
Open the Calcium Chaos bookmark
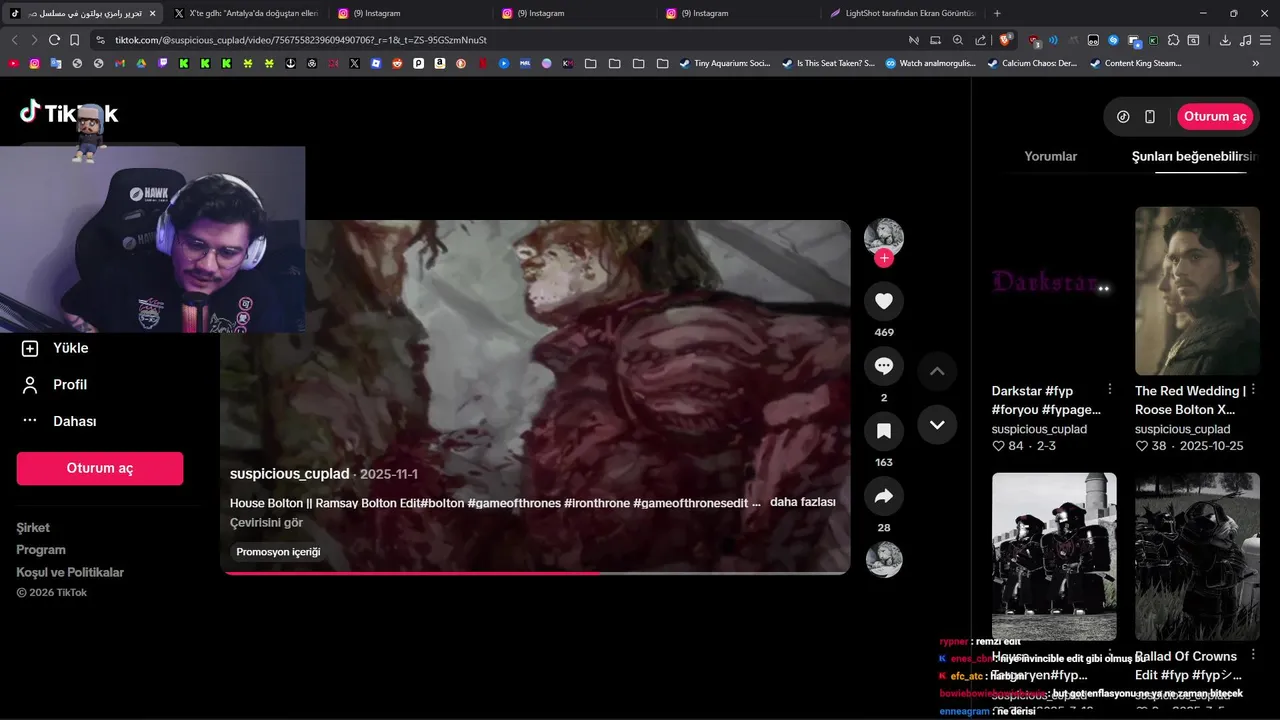point(1032,63)
